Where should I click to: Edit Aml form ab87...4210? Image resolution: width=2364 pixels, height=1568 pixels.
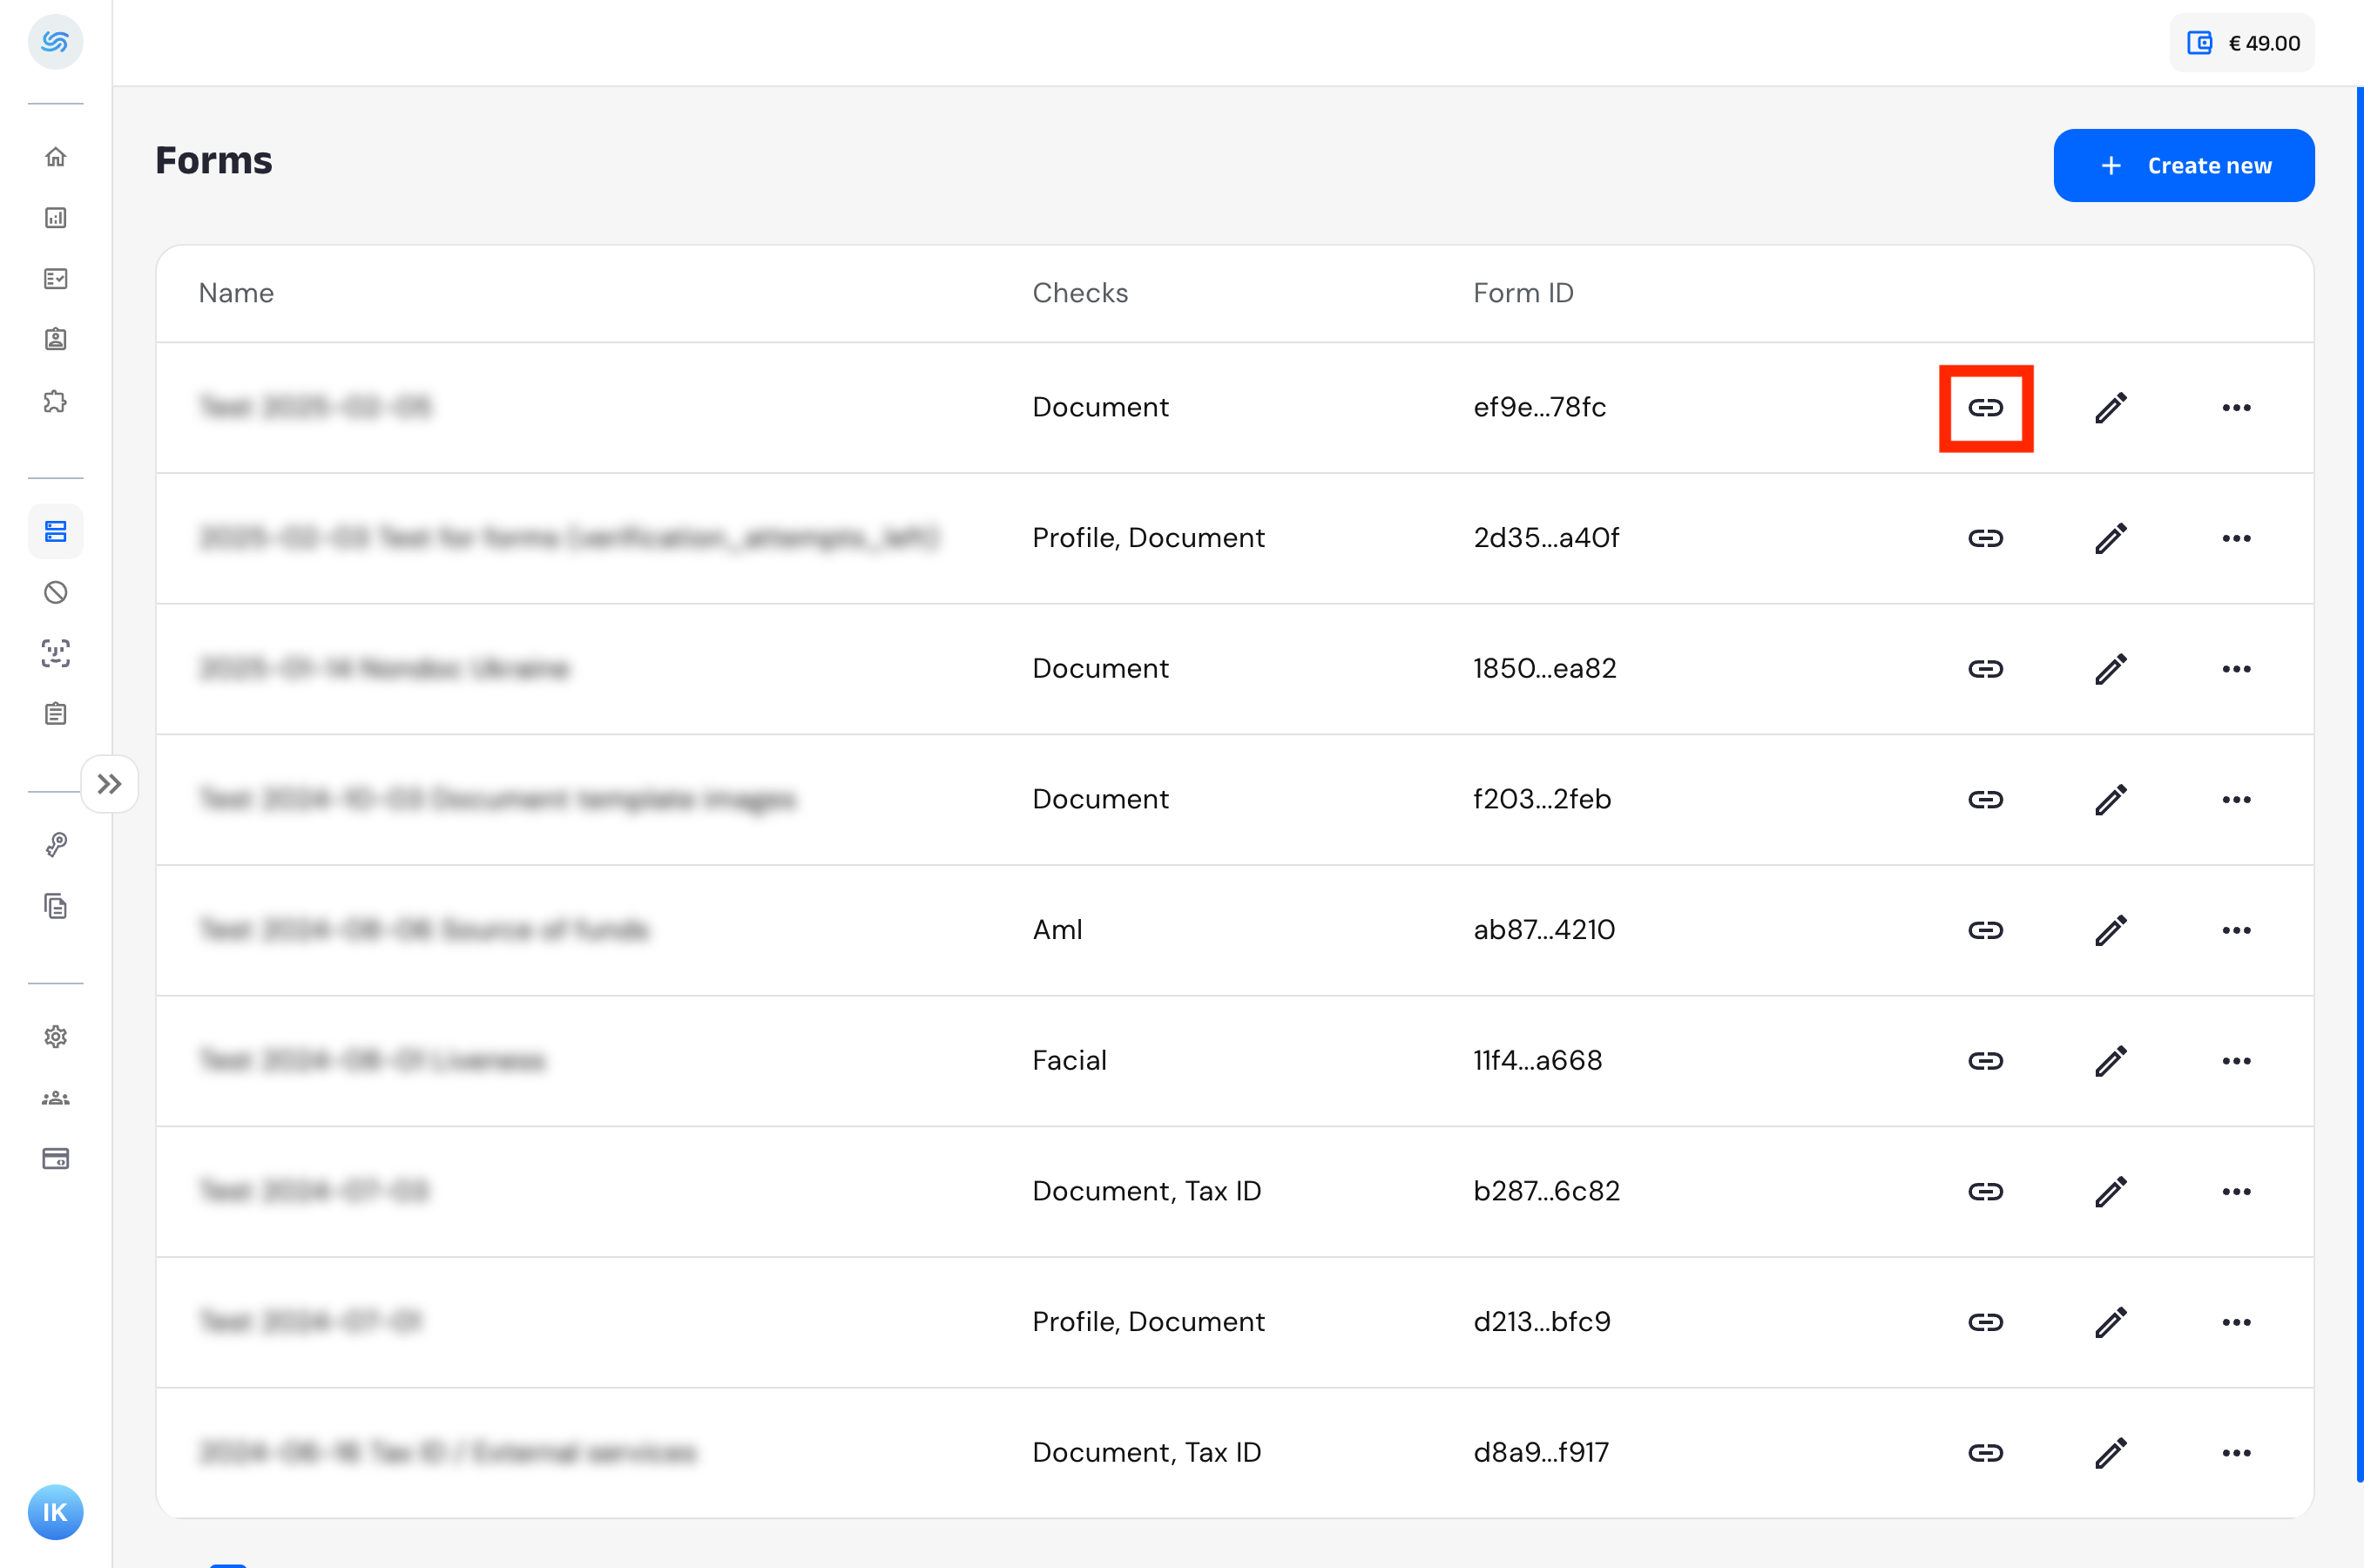tap(2111, 931)
